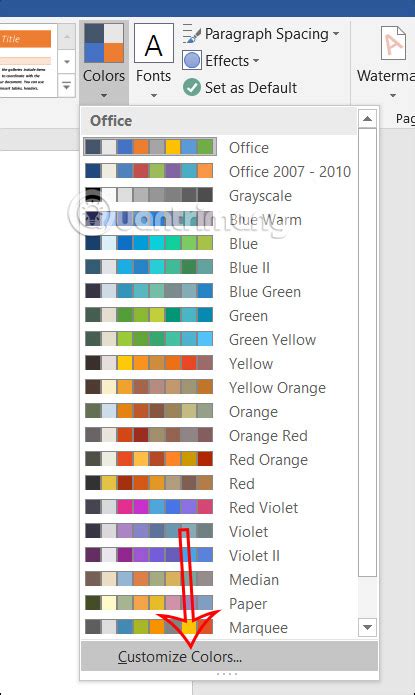Apply the Marquee color scheme
This screenshot has height=695, width=415.
[219, 627]
